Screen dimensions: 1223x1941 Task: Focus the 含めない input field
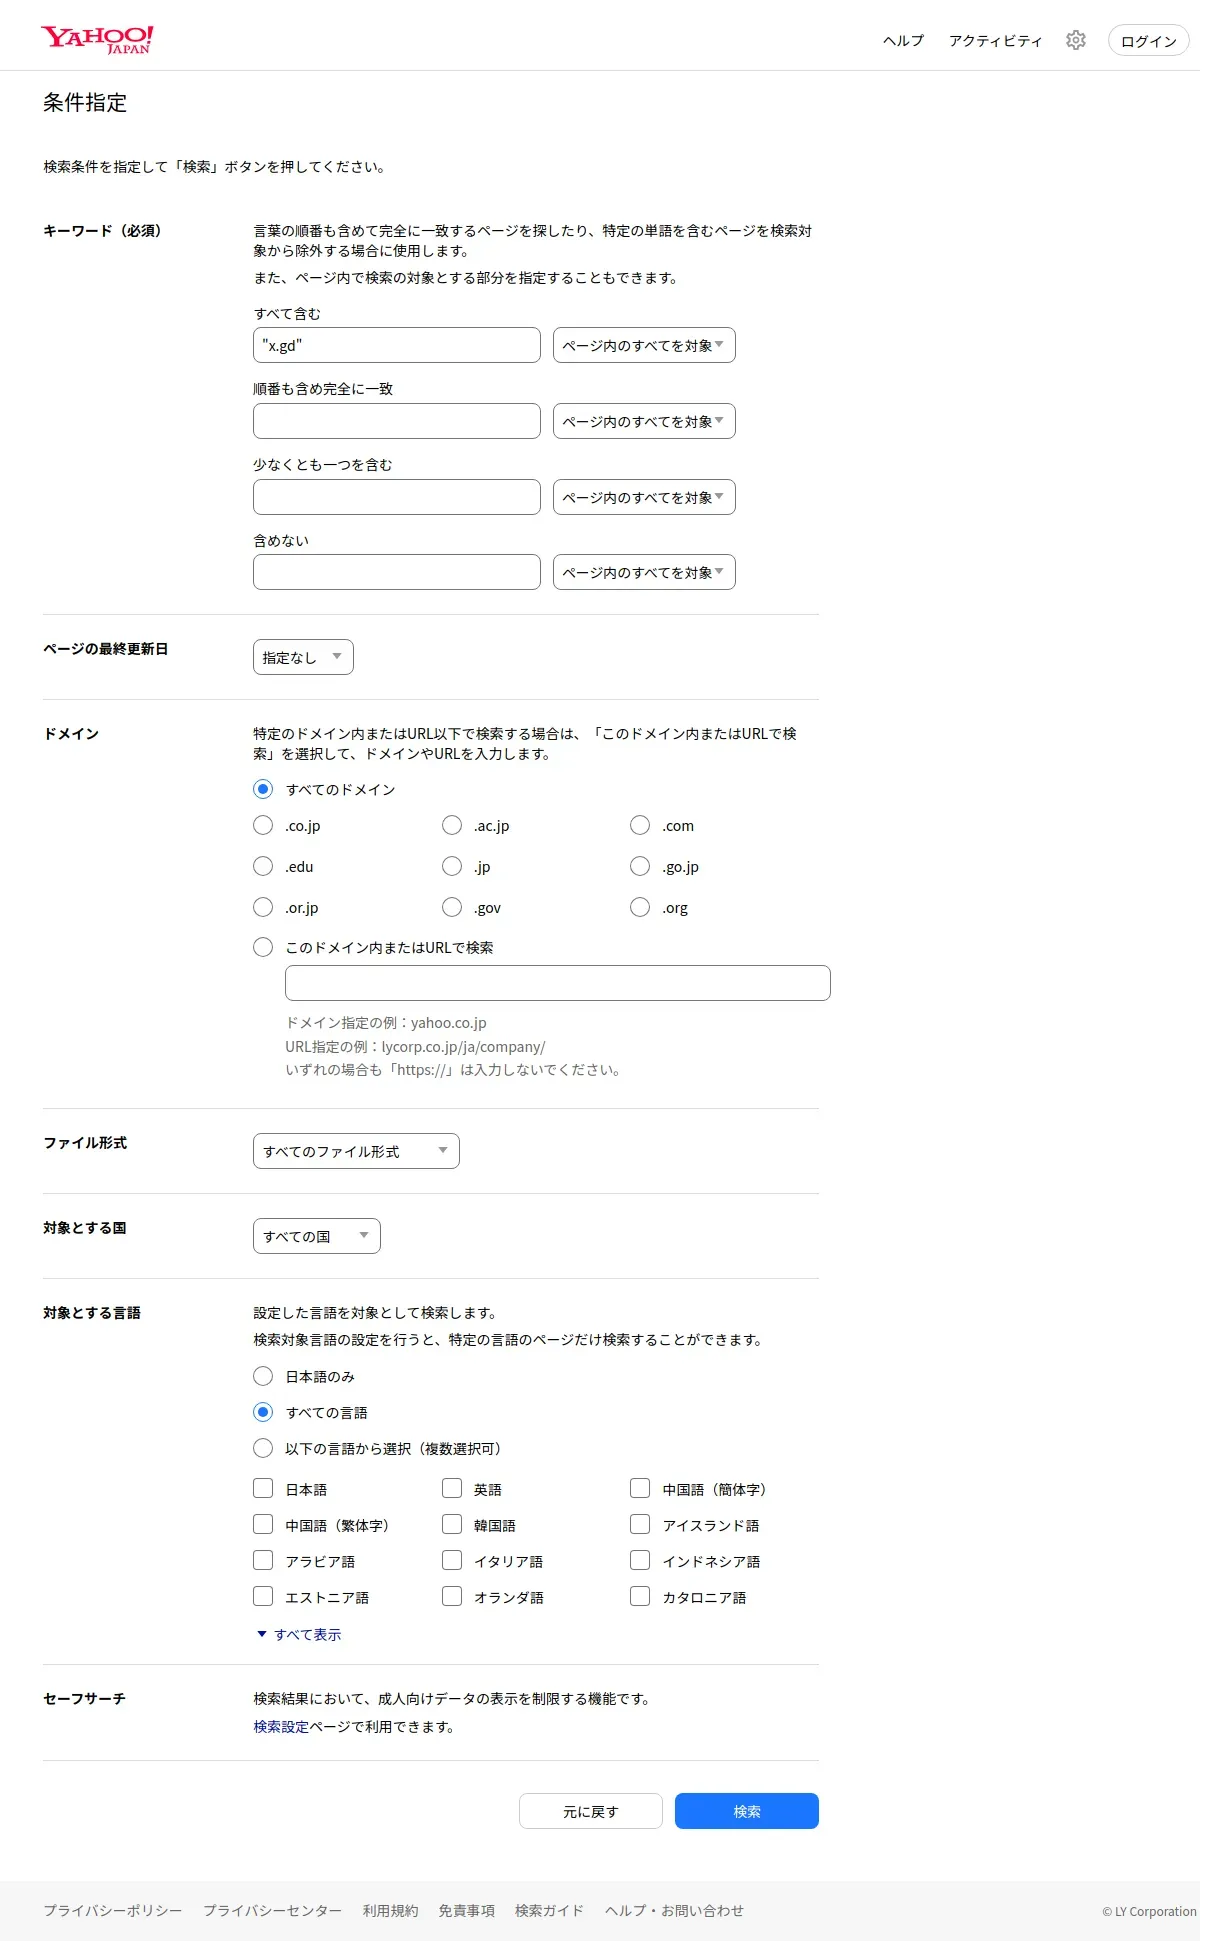tap(397, 572)
